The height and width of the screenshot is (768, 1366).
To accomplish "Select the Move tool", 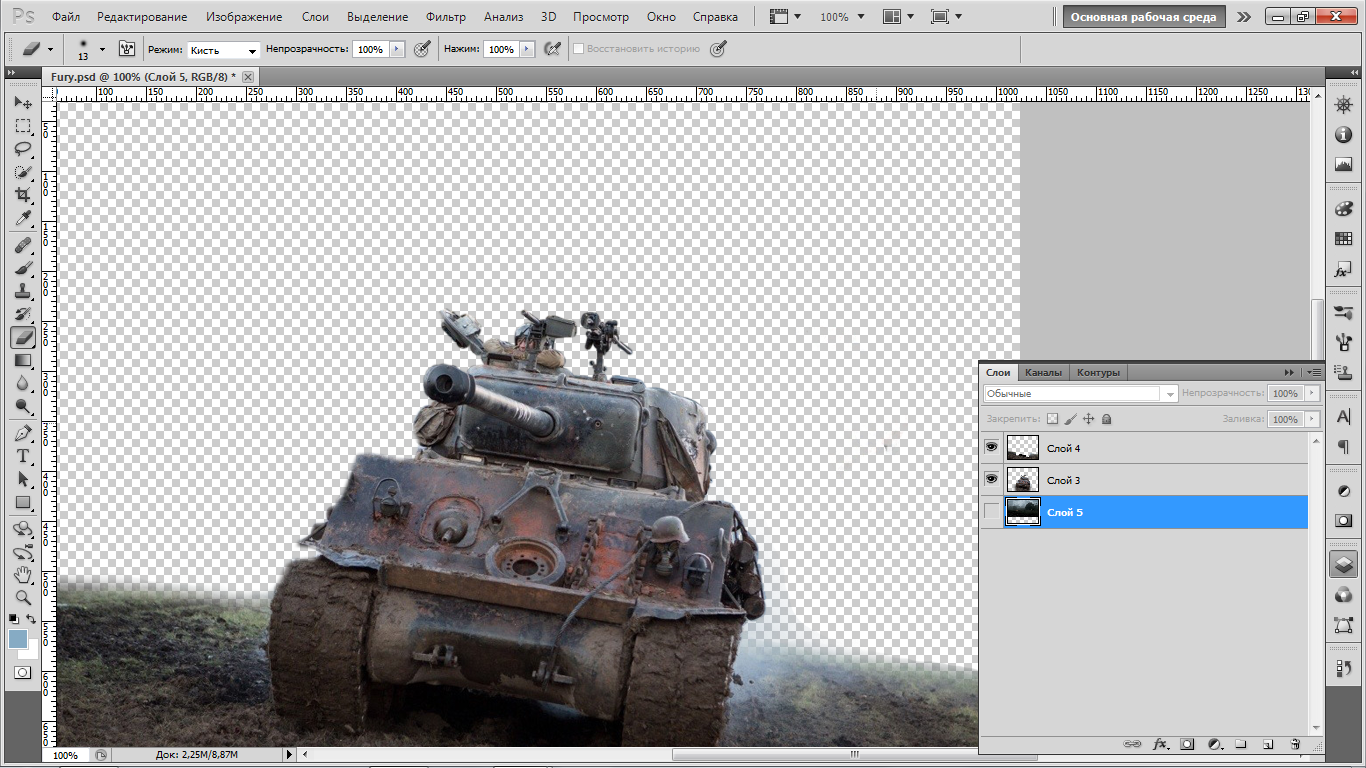I will tap(23, 103).
